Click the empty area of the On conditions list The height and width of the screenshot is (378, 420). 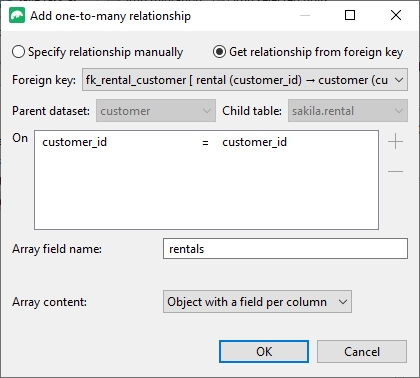(206, 190)
